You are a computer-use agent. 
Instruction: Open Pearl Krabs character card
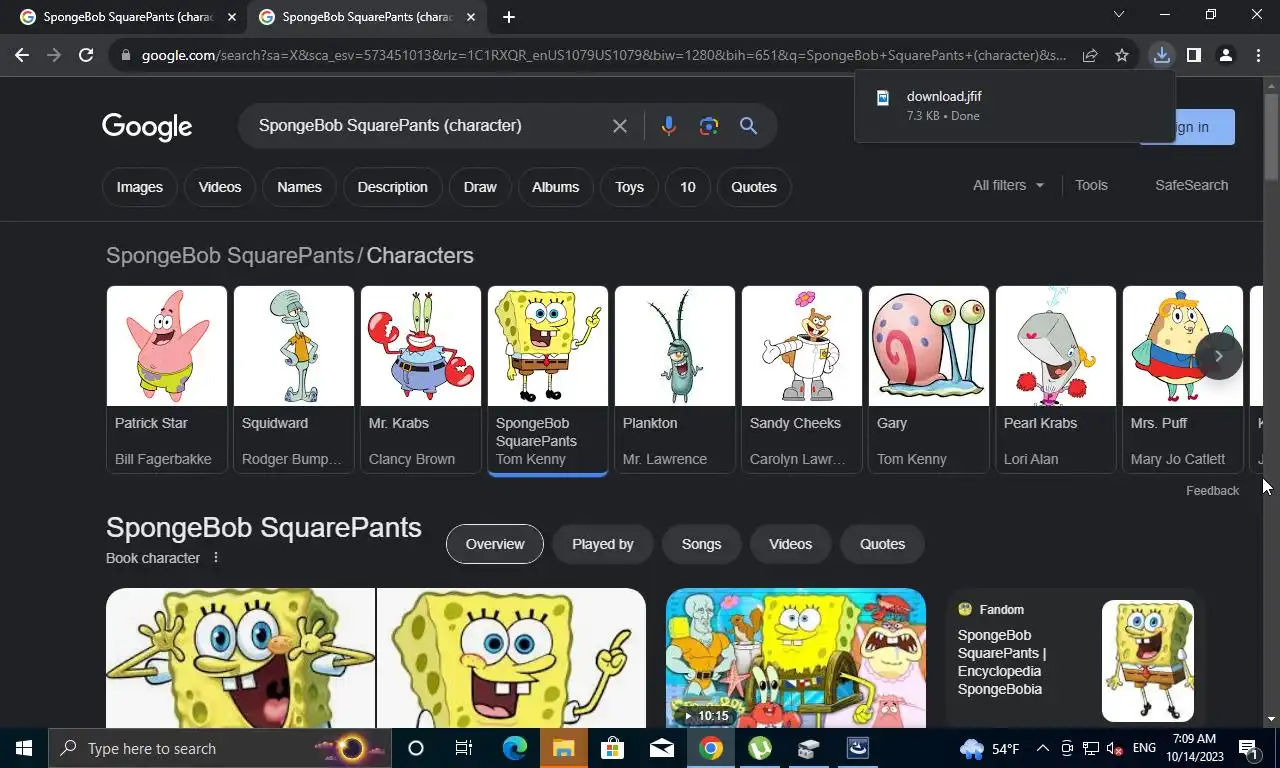[x=1056, y=379]
